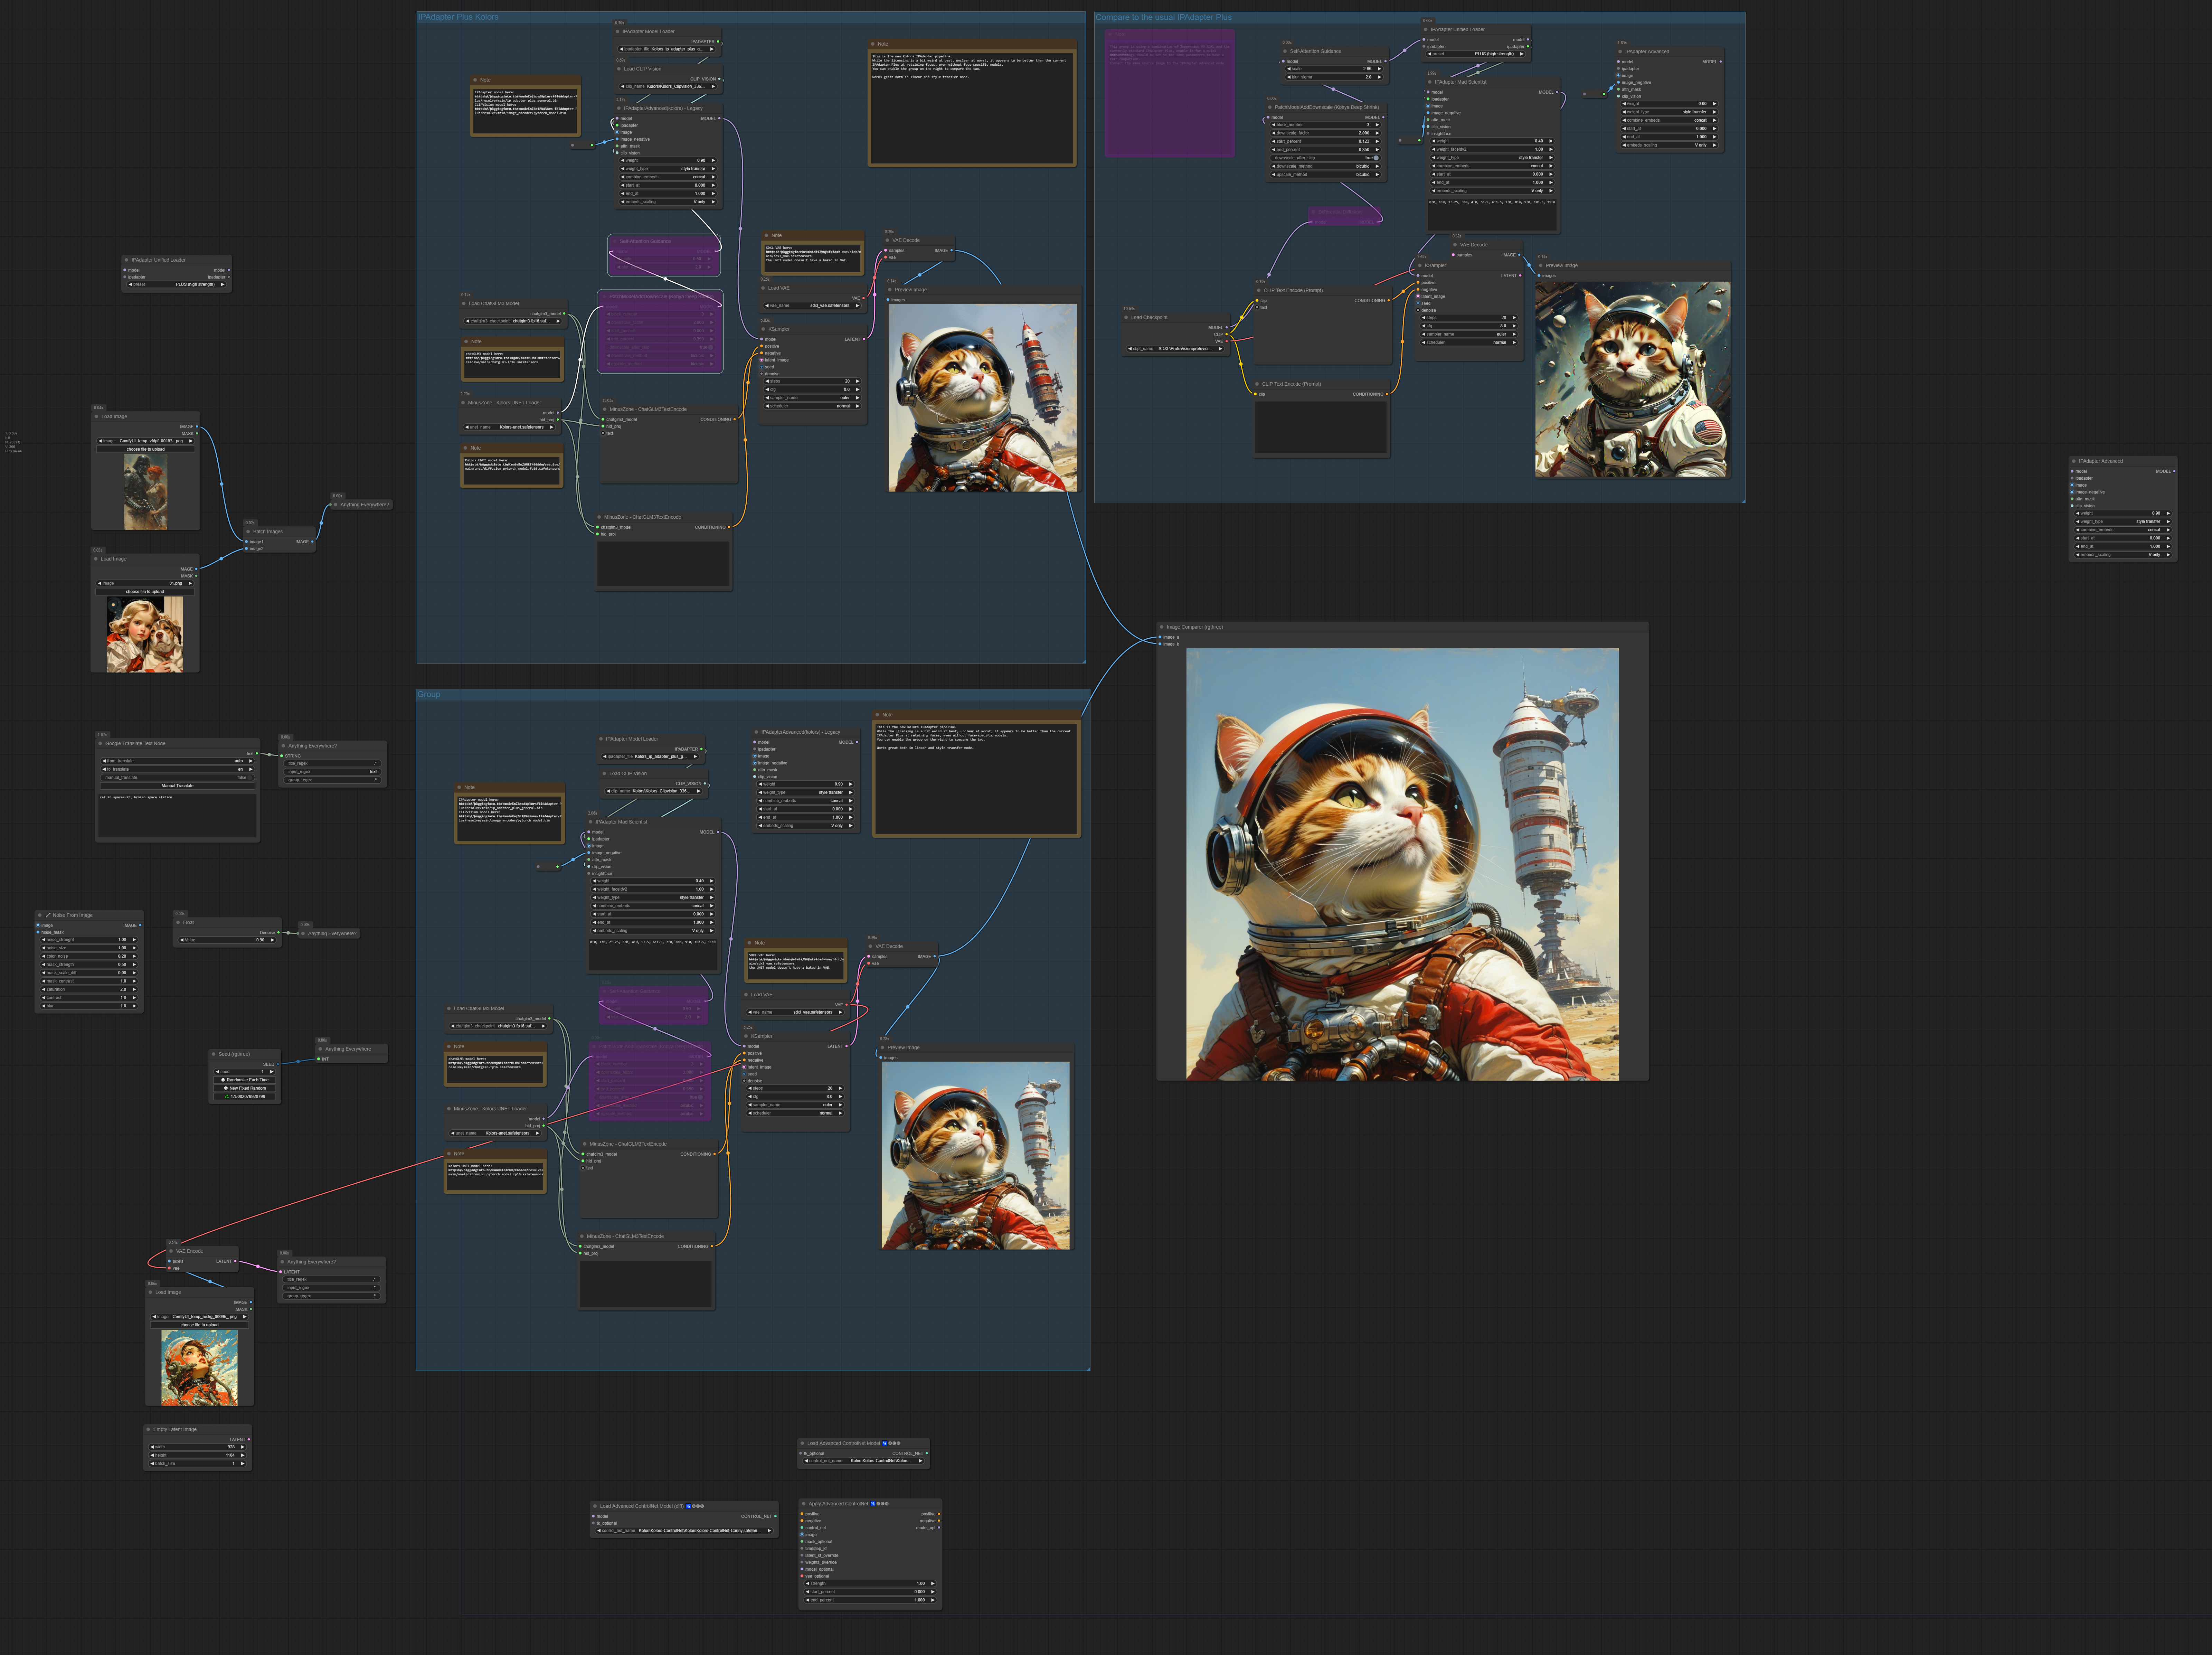This screenshot has height=1655, width=2212.
Task: Click the Batch Images node's collapse dot
Action: click(x=248, y=531)
